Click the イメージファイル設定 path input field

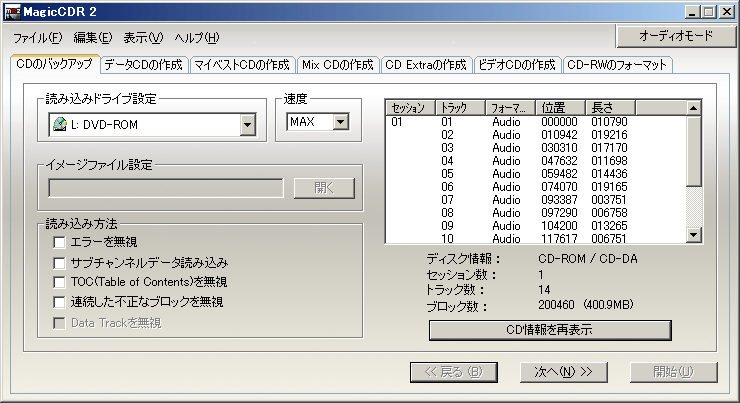[x=166, y=188]
